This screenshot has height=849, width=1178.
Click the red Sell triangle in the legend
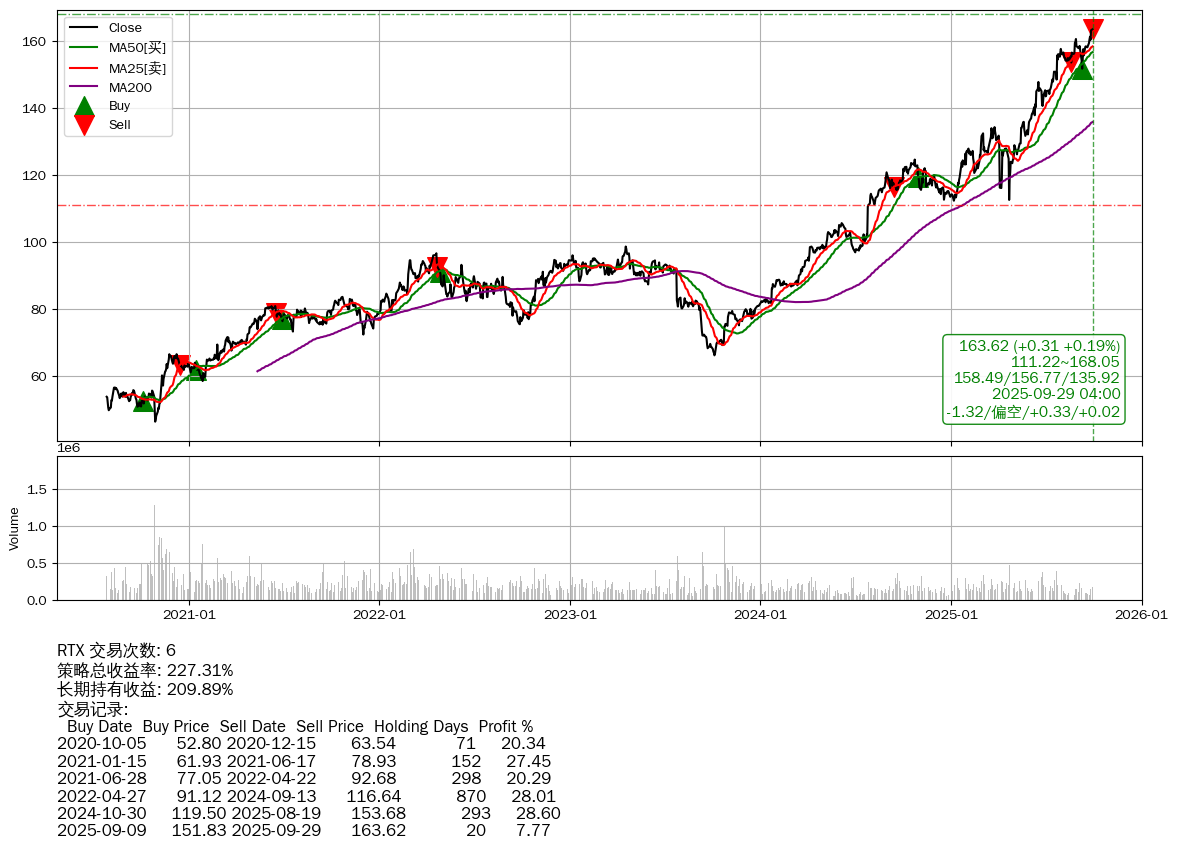pos(85,125)
